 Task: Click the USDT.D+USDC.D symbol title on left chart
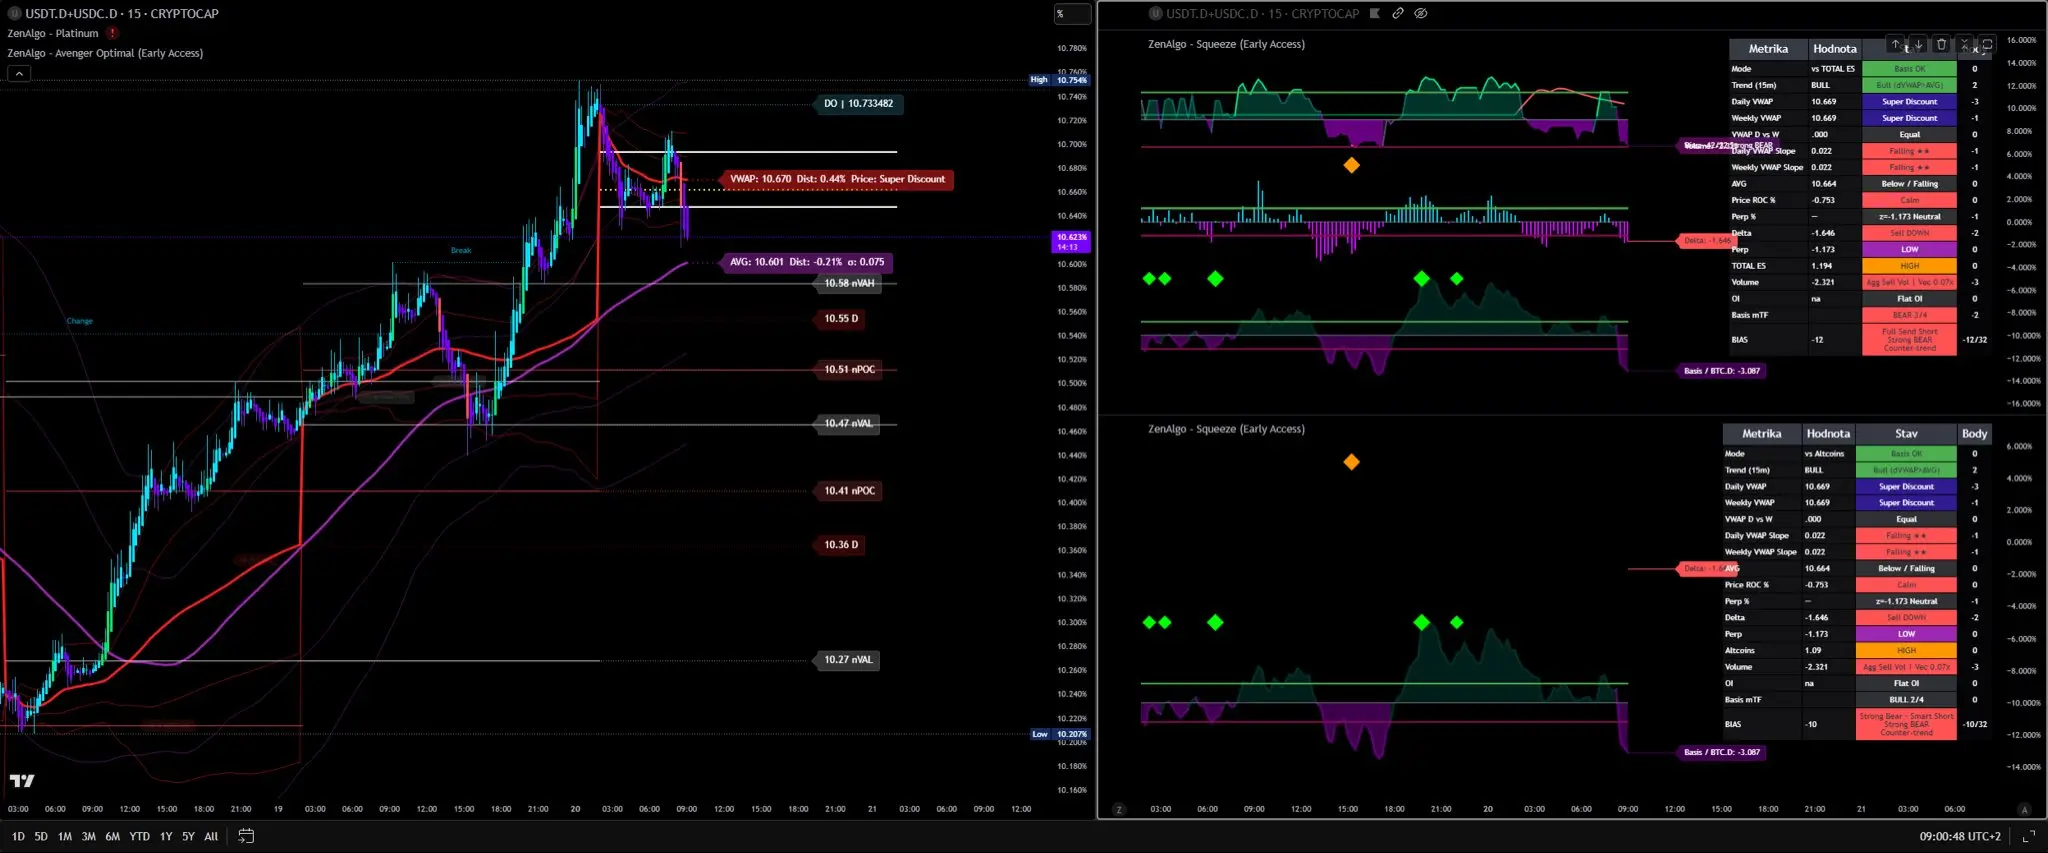coord(122,13)
